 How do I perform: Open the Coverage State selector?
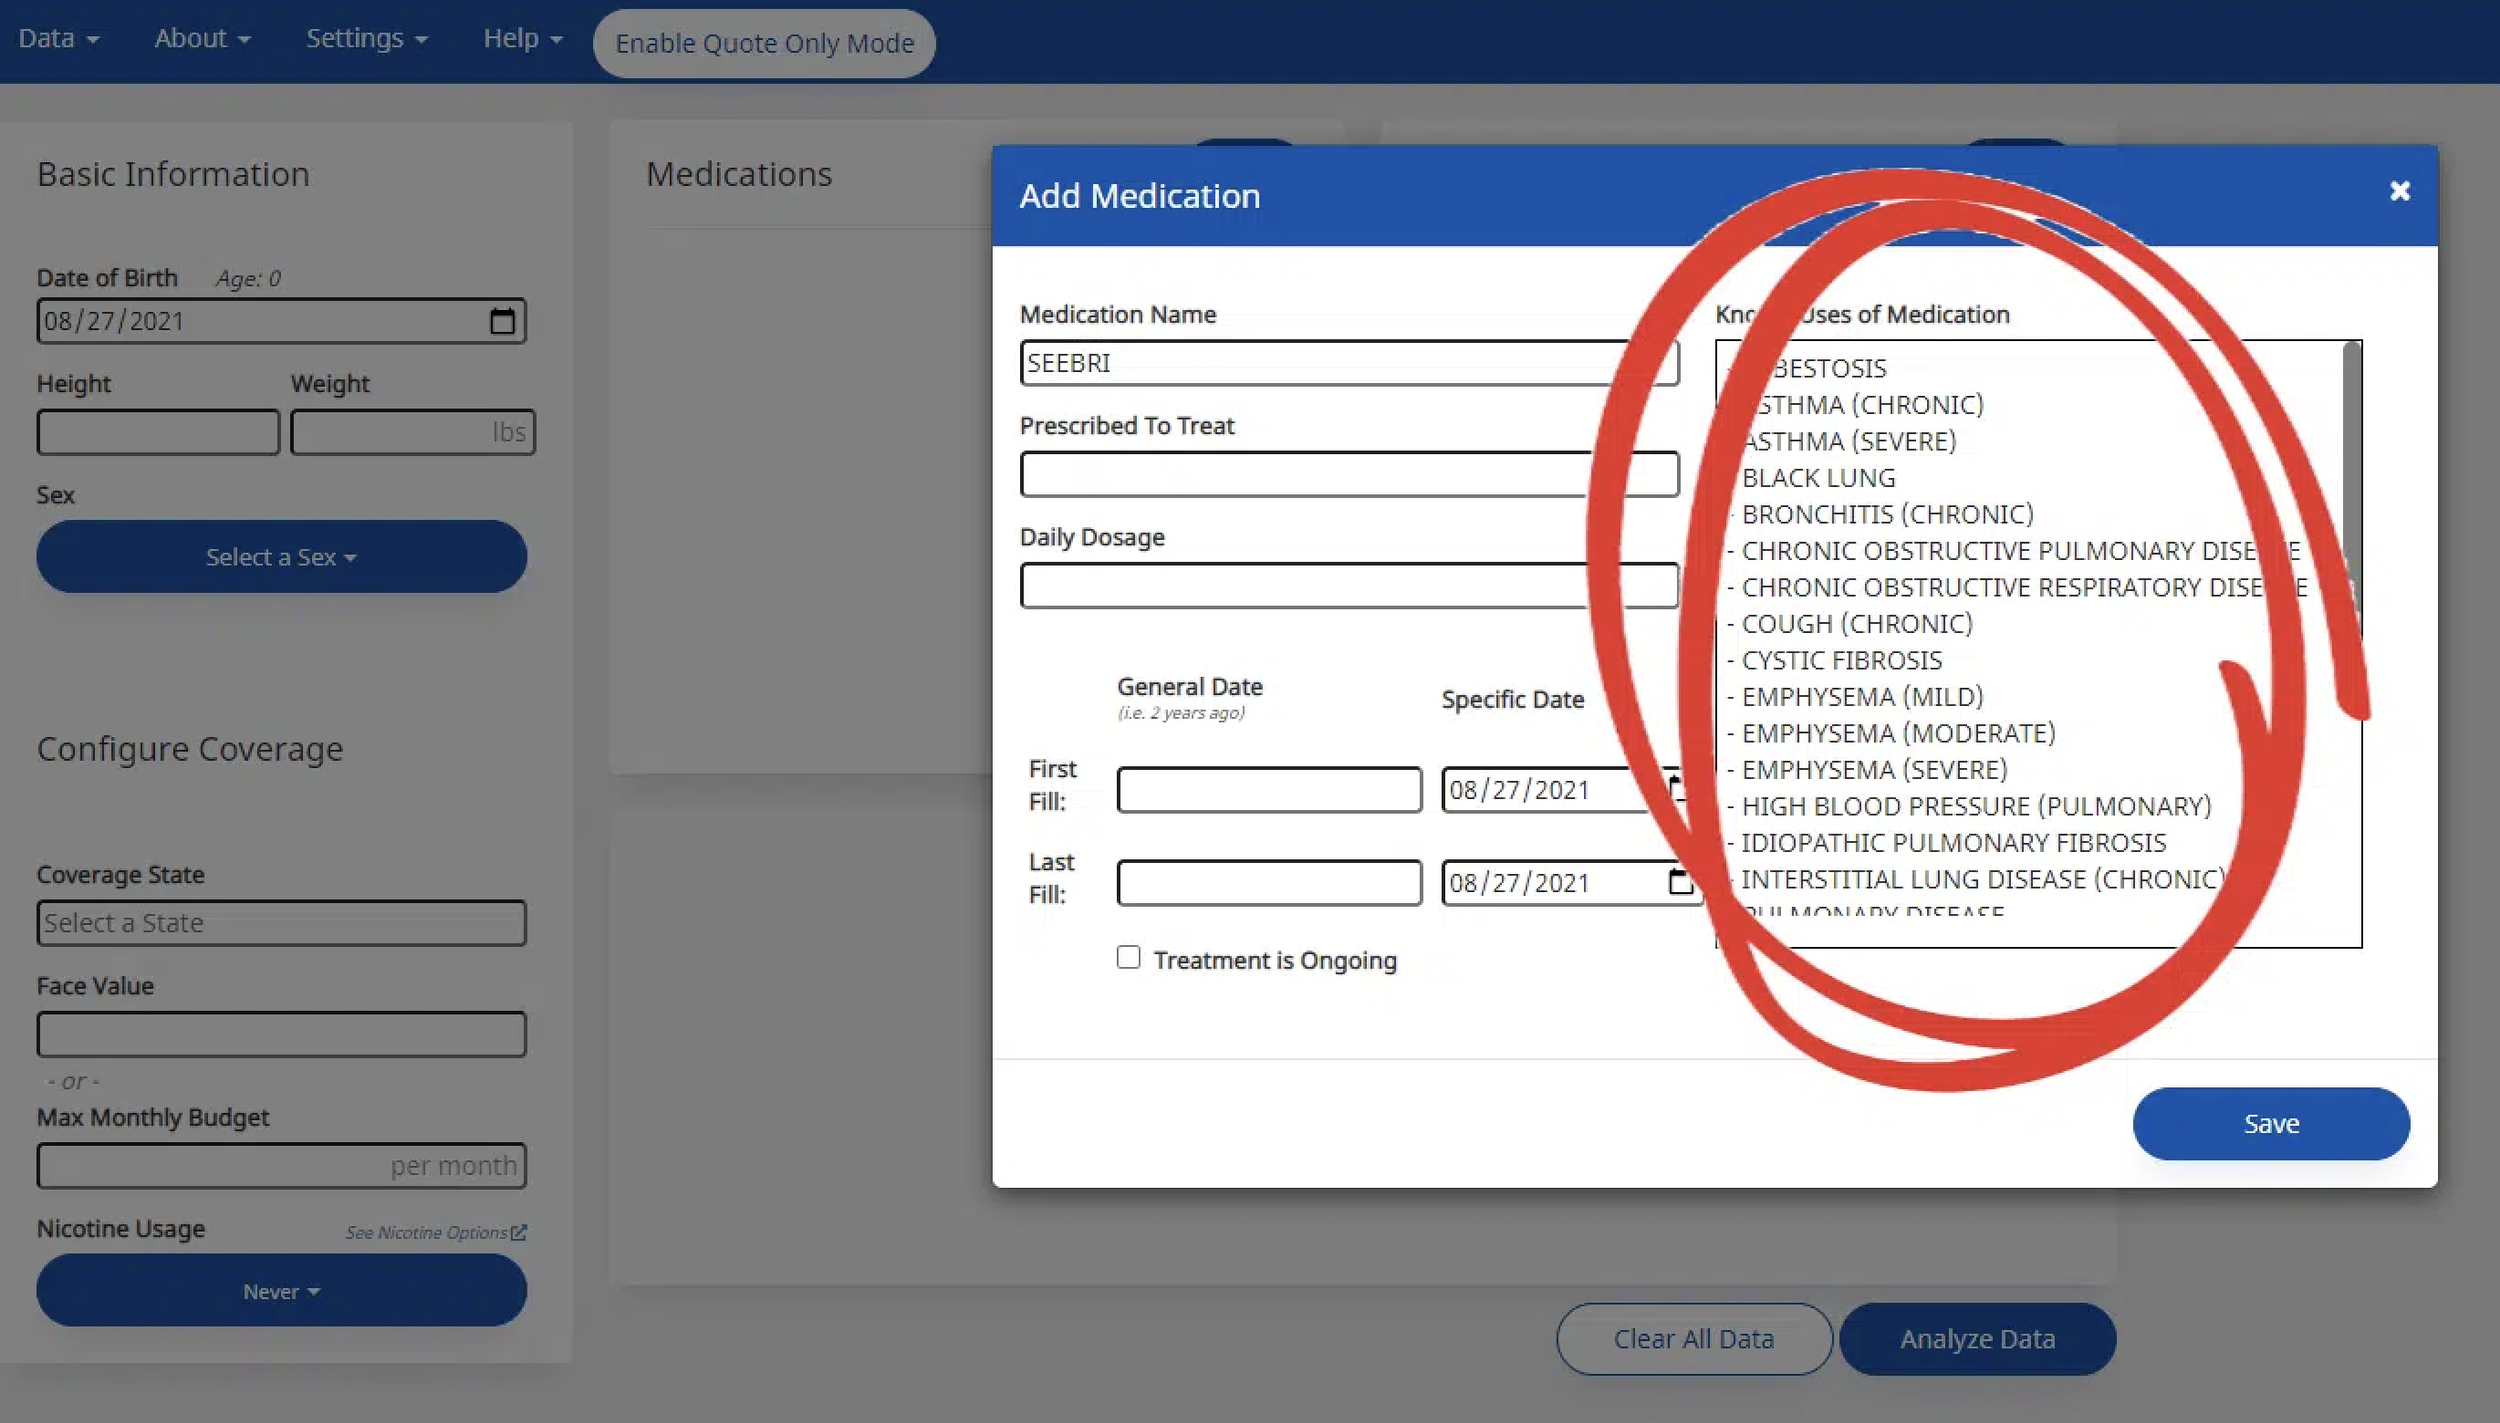coord(281,923)
